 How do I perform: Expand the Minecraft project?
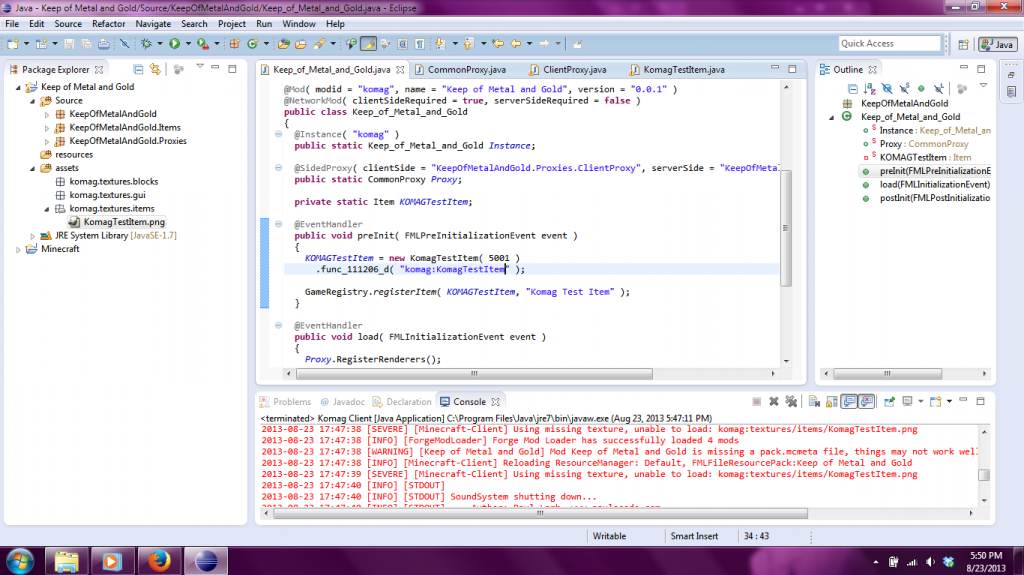coord(18,250)
